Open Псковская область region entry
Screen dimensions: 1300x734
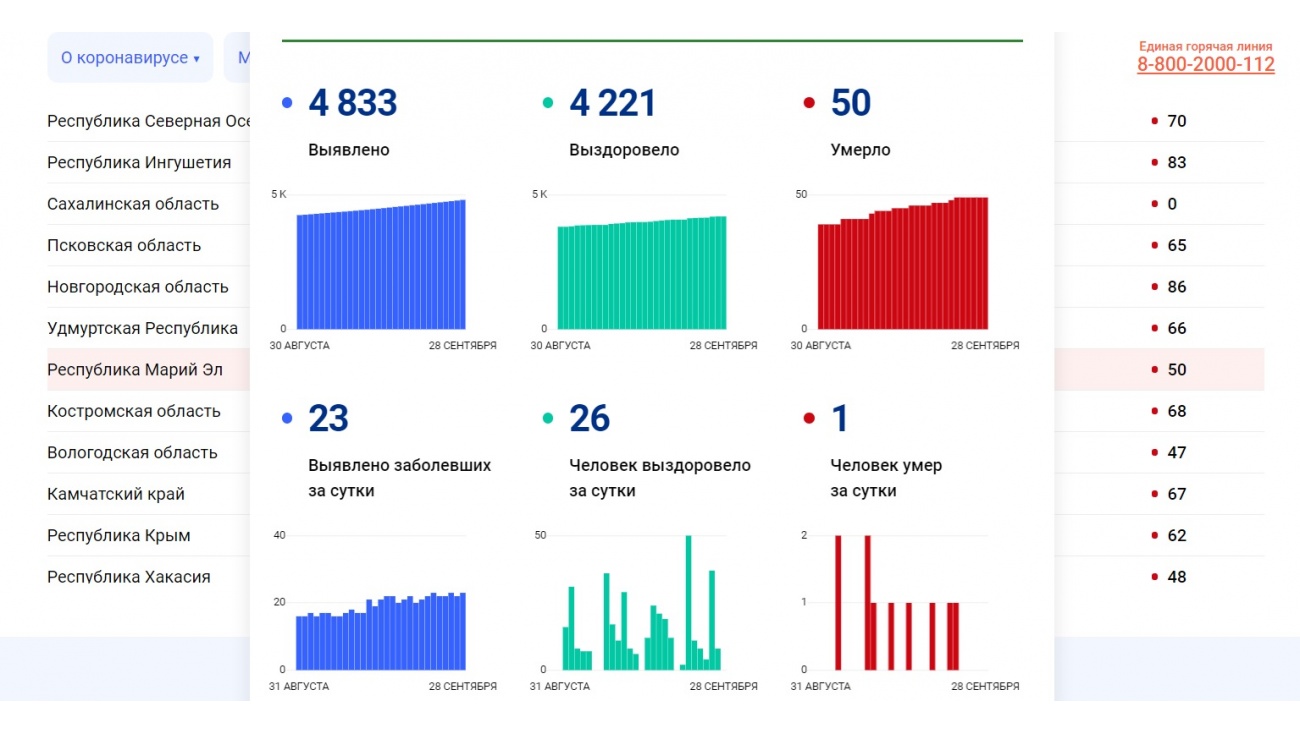pos(124,246)
